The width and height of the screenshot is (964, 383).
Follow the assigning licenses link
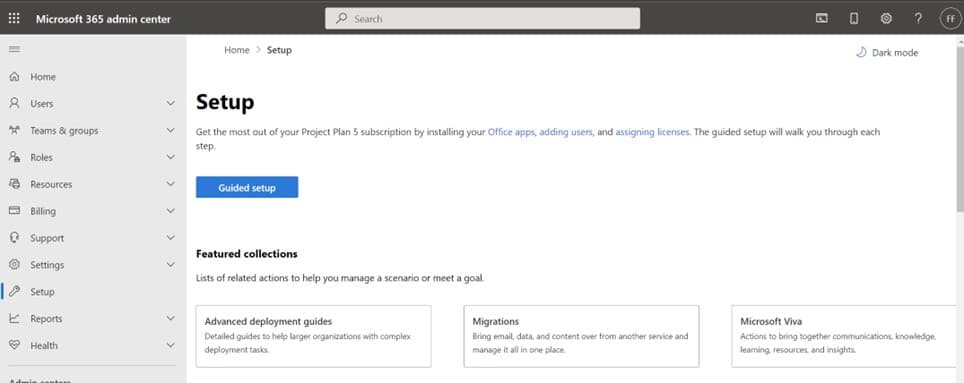pyautogui.click(x=652, y=132)
